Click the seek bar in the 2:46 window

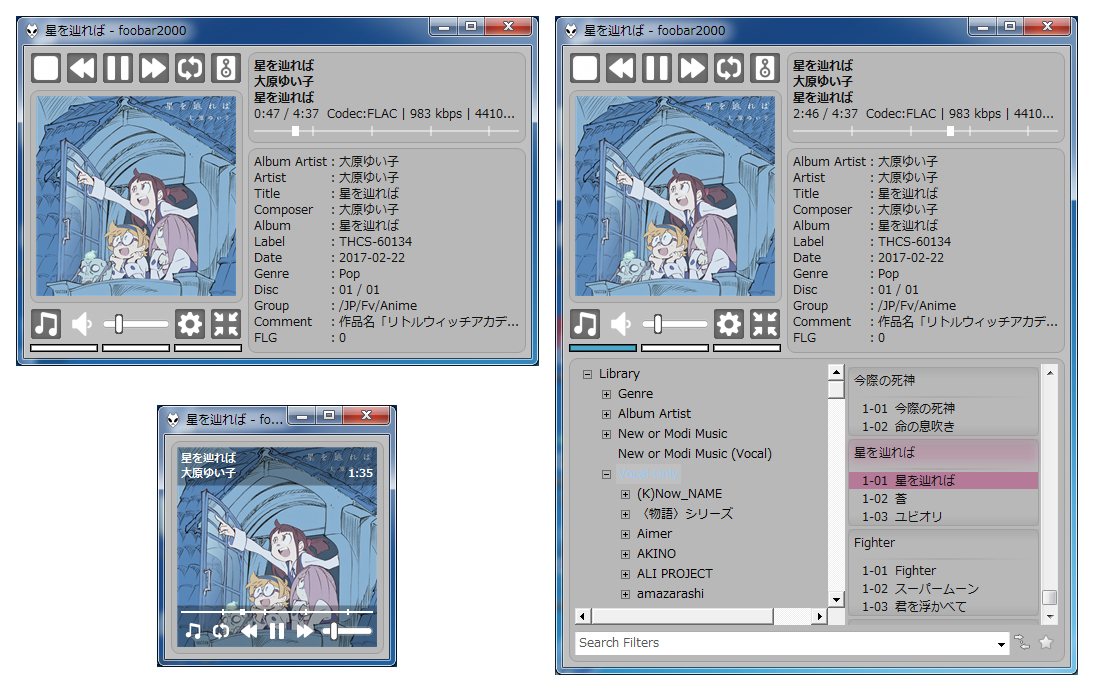pos(924,131)
